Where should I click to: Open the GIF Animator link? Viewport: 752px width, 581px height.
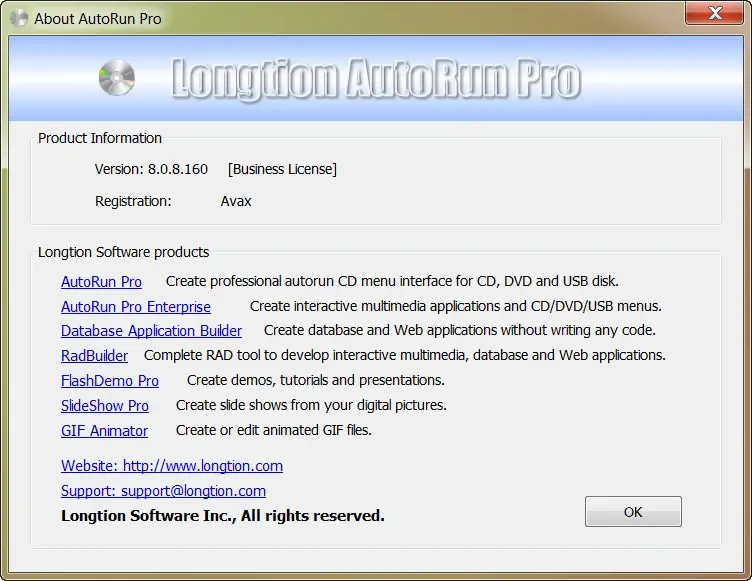pos(104,431)
